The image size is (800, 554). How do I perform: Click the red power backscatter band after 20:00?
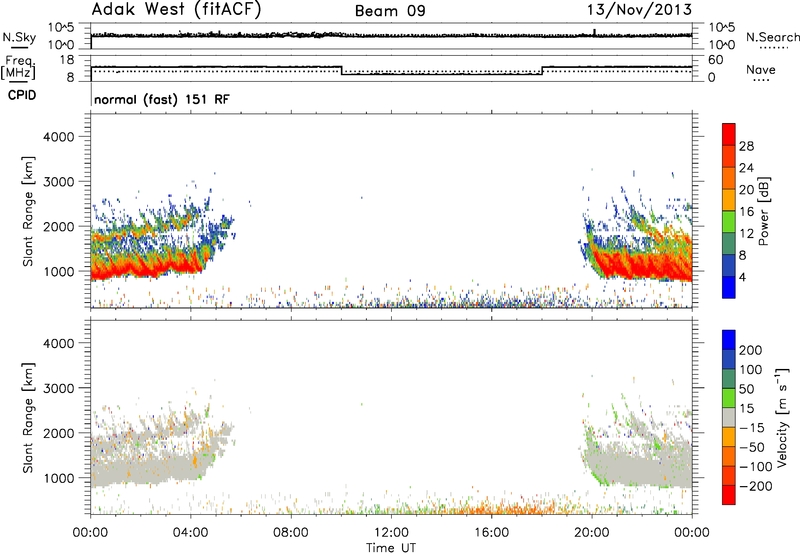coord(643,265)
